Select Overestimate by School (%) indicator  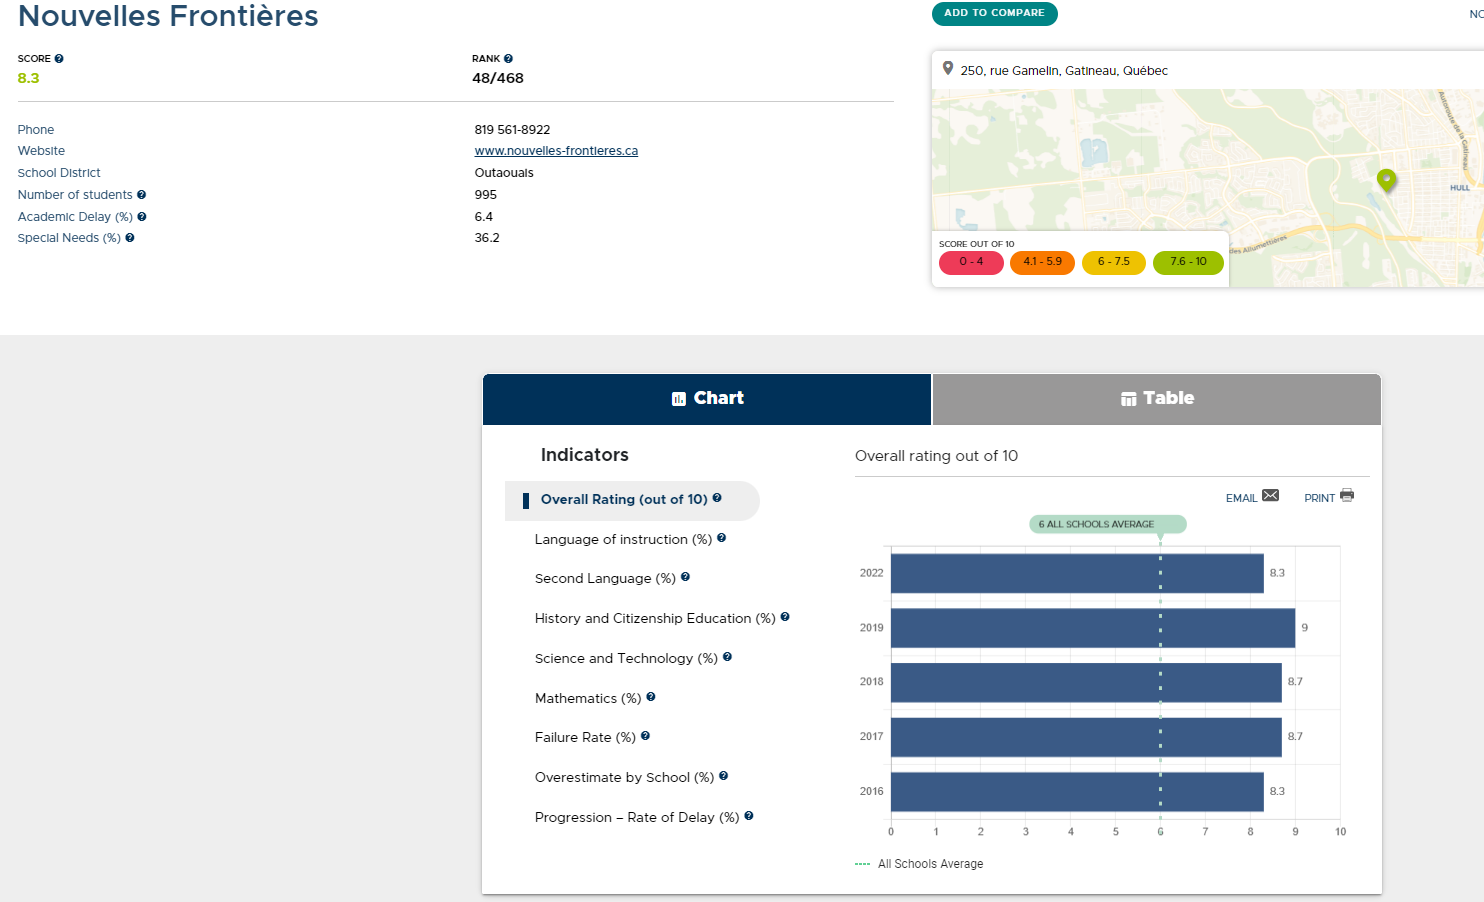coord(624,777)
